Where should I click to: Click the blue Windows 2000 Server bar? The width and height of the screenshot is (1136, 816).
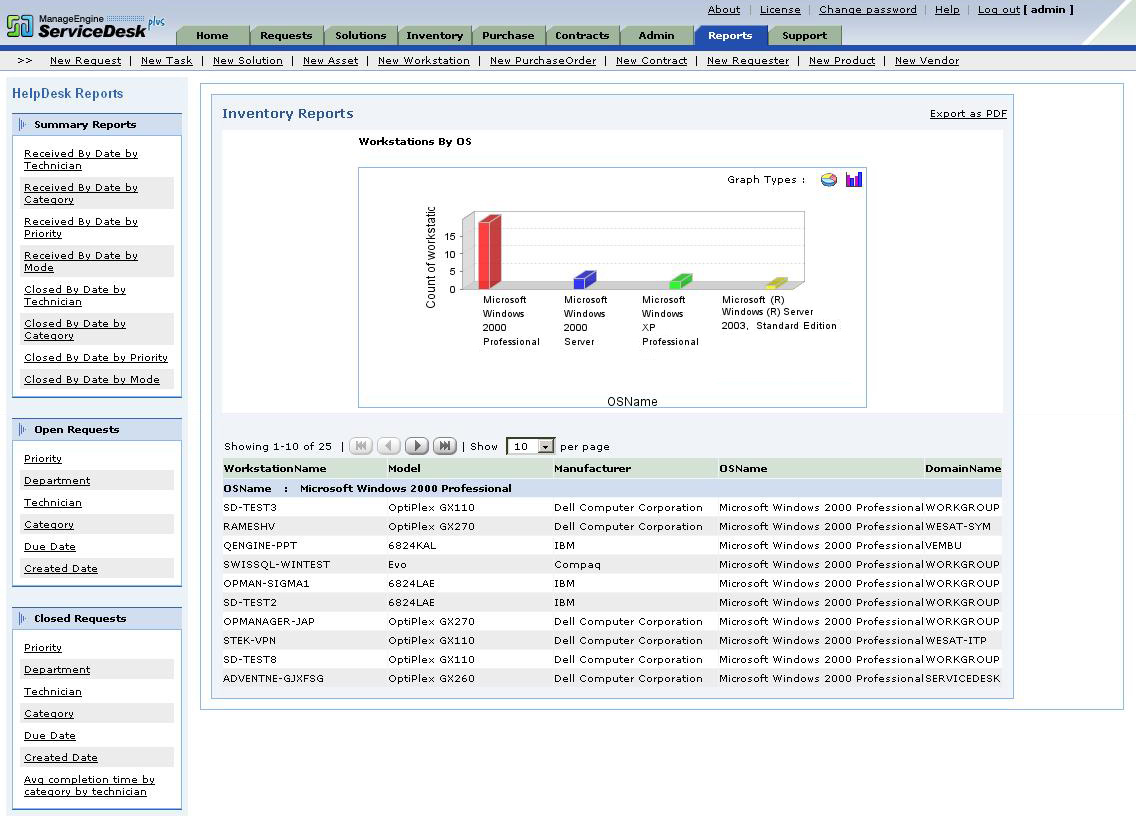pos(585,280)
